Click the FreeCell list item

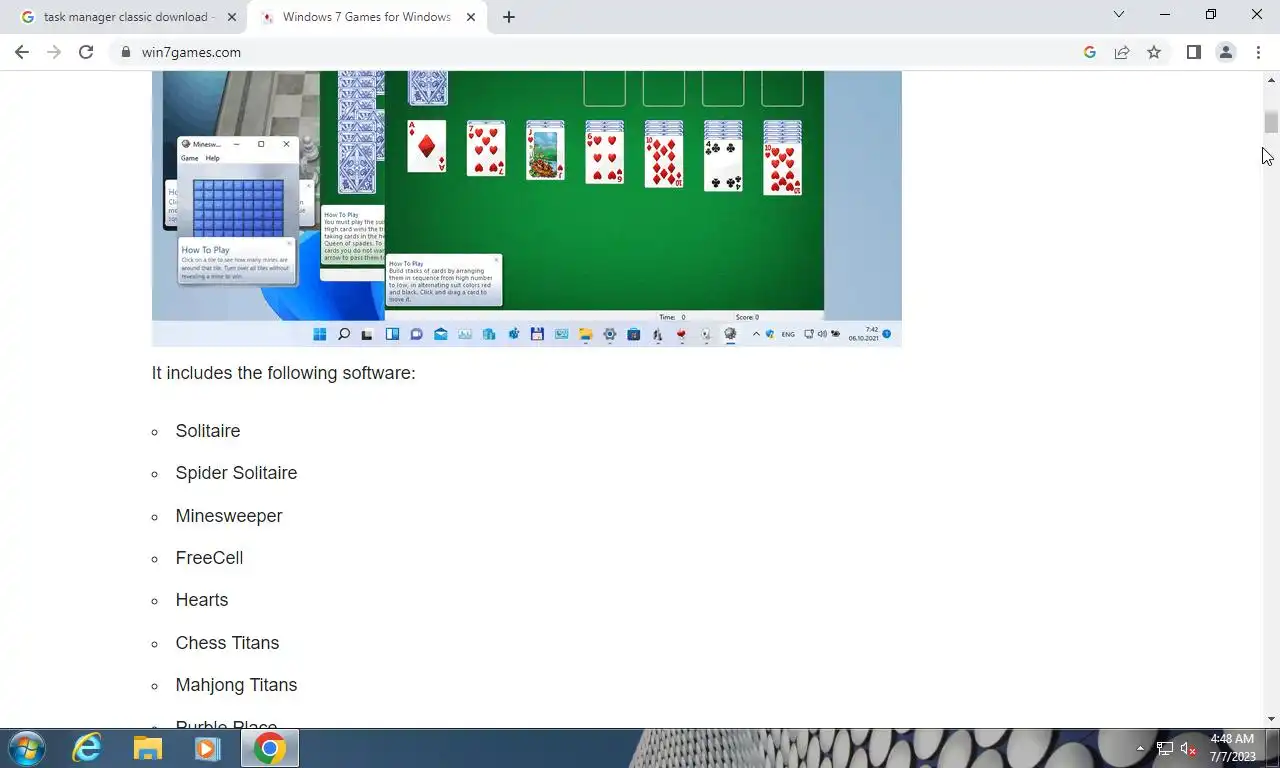[x=209, y=558]
